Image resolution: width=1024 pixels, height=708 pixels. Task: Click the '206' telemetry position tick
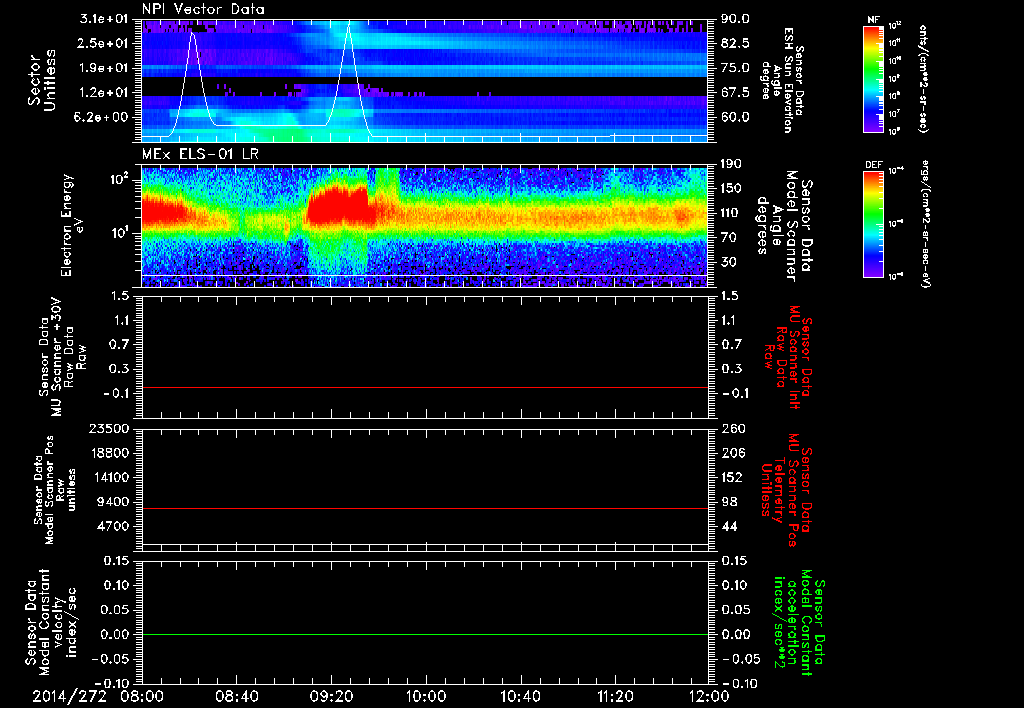[x=732, y=453]
